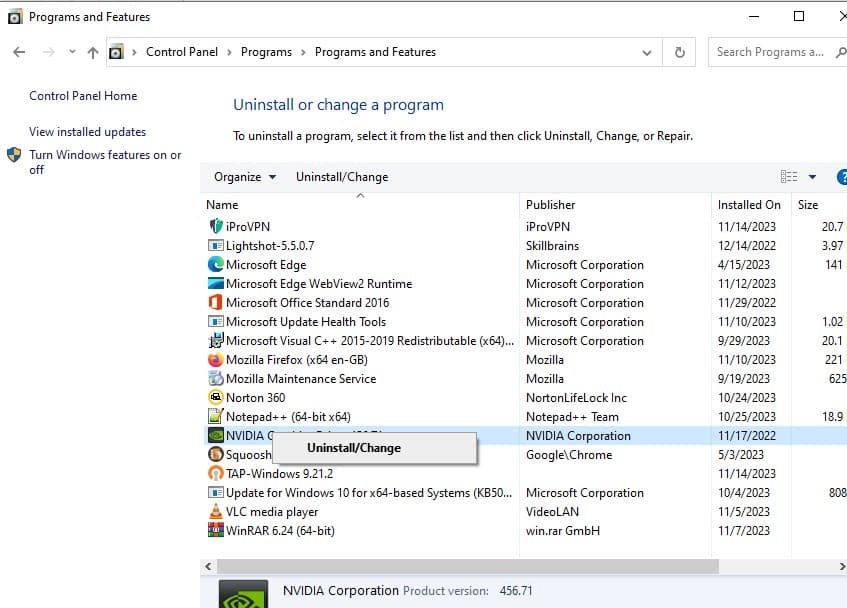Click Uninstall/Change in the toolbar
The image size is (847, 608).
[x=342, y=177]
